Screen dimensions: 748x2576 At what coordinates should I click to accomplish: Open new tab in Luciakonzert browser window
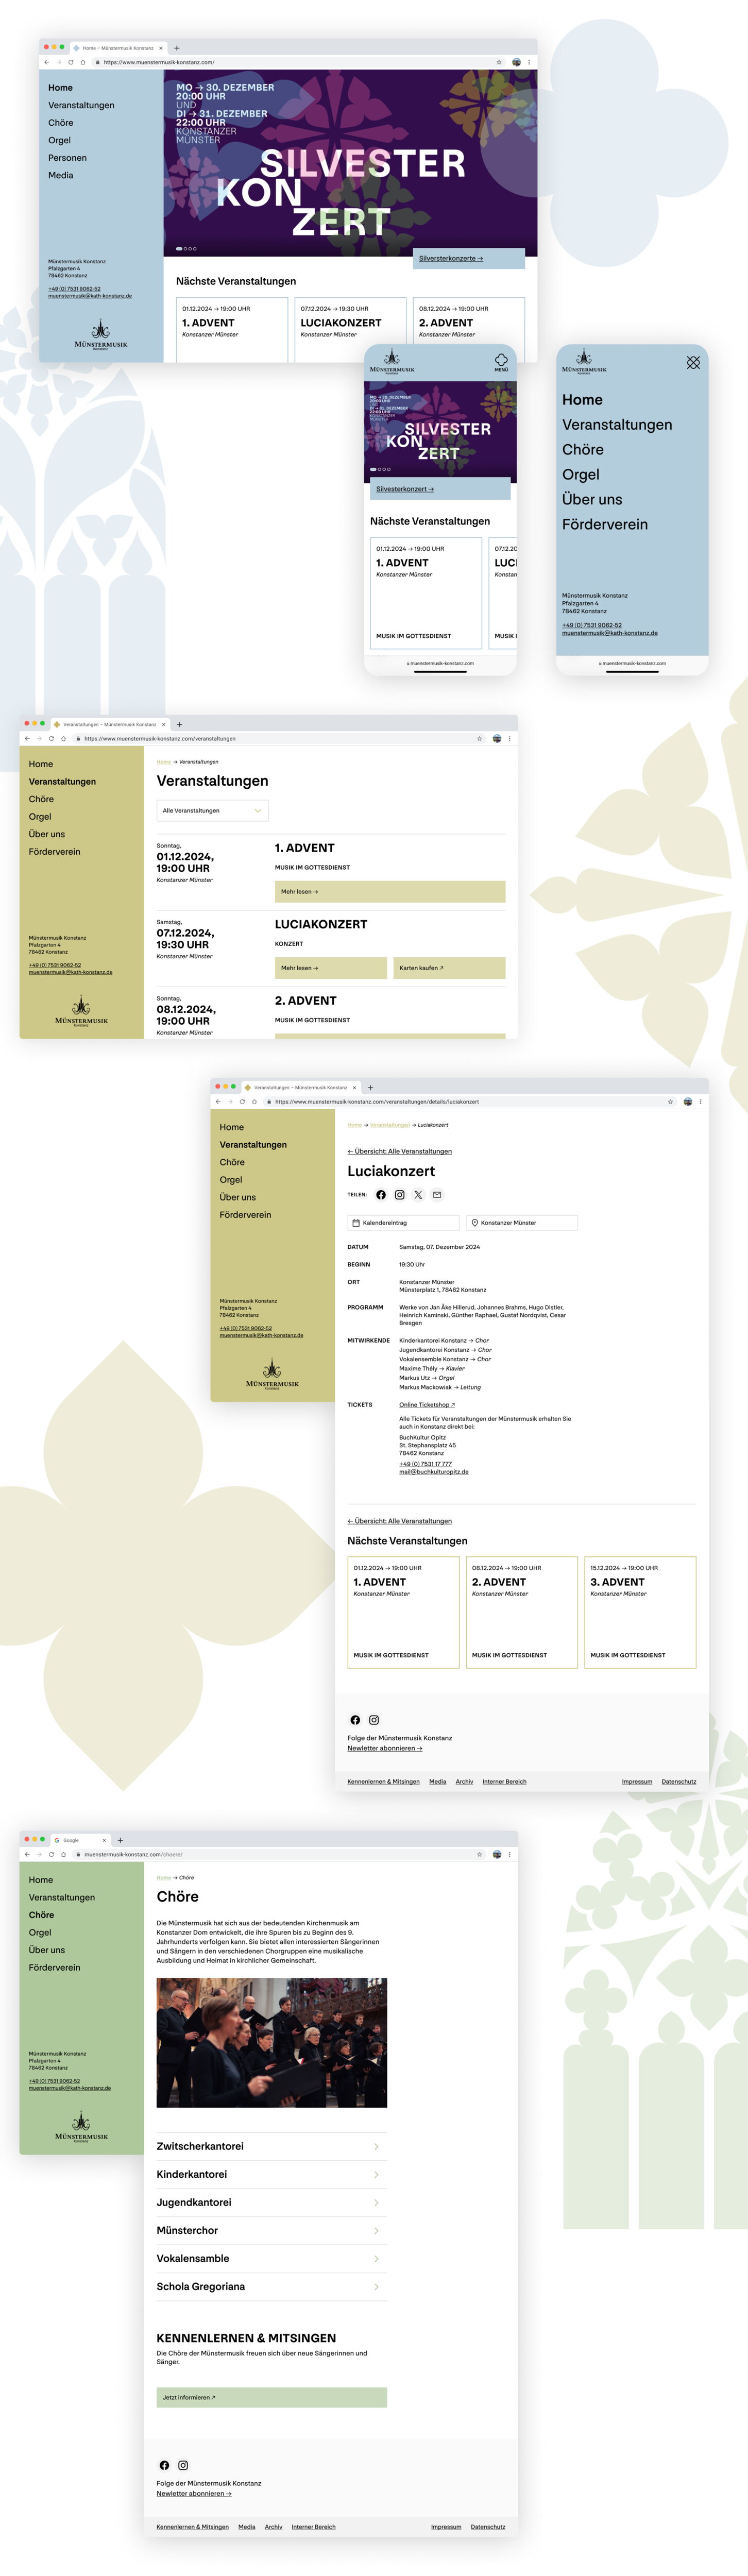point(370,1087)
